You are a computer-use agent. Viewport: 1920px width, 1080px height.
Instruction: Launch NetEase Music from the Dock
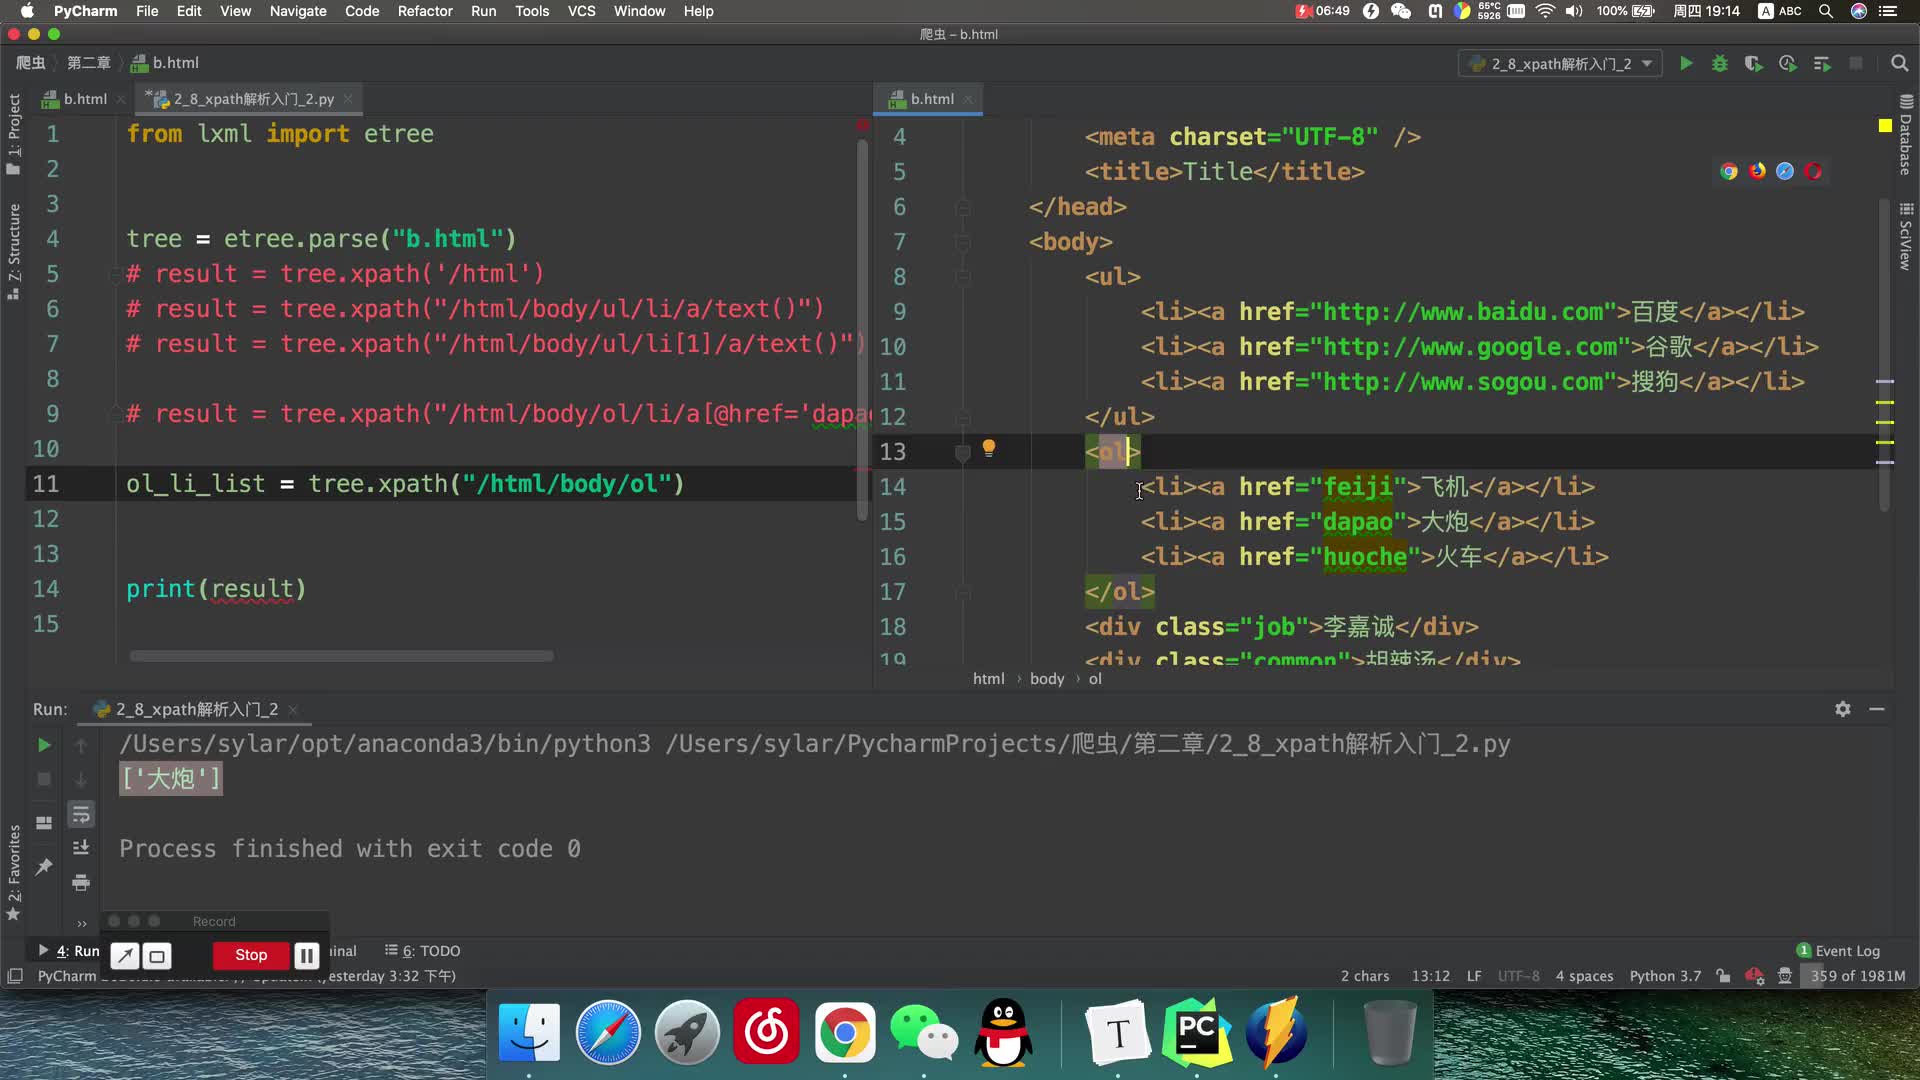point(766,1033)
